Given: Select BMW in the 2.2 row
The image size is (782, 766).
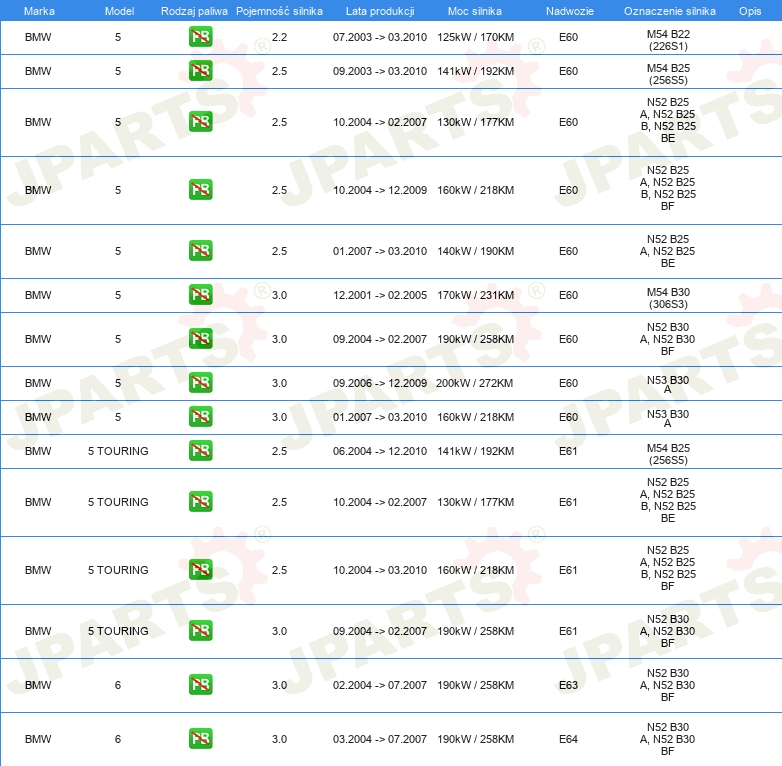Looking at the screenshot, I should click(x=38, y=37).
